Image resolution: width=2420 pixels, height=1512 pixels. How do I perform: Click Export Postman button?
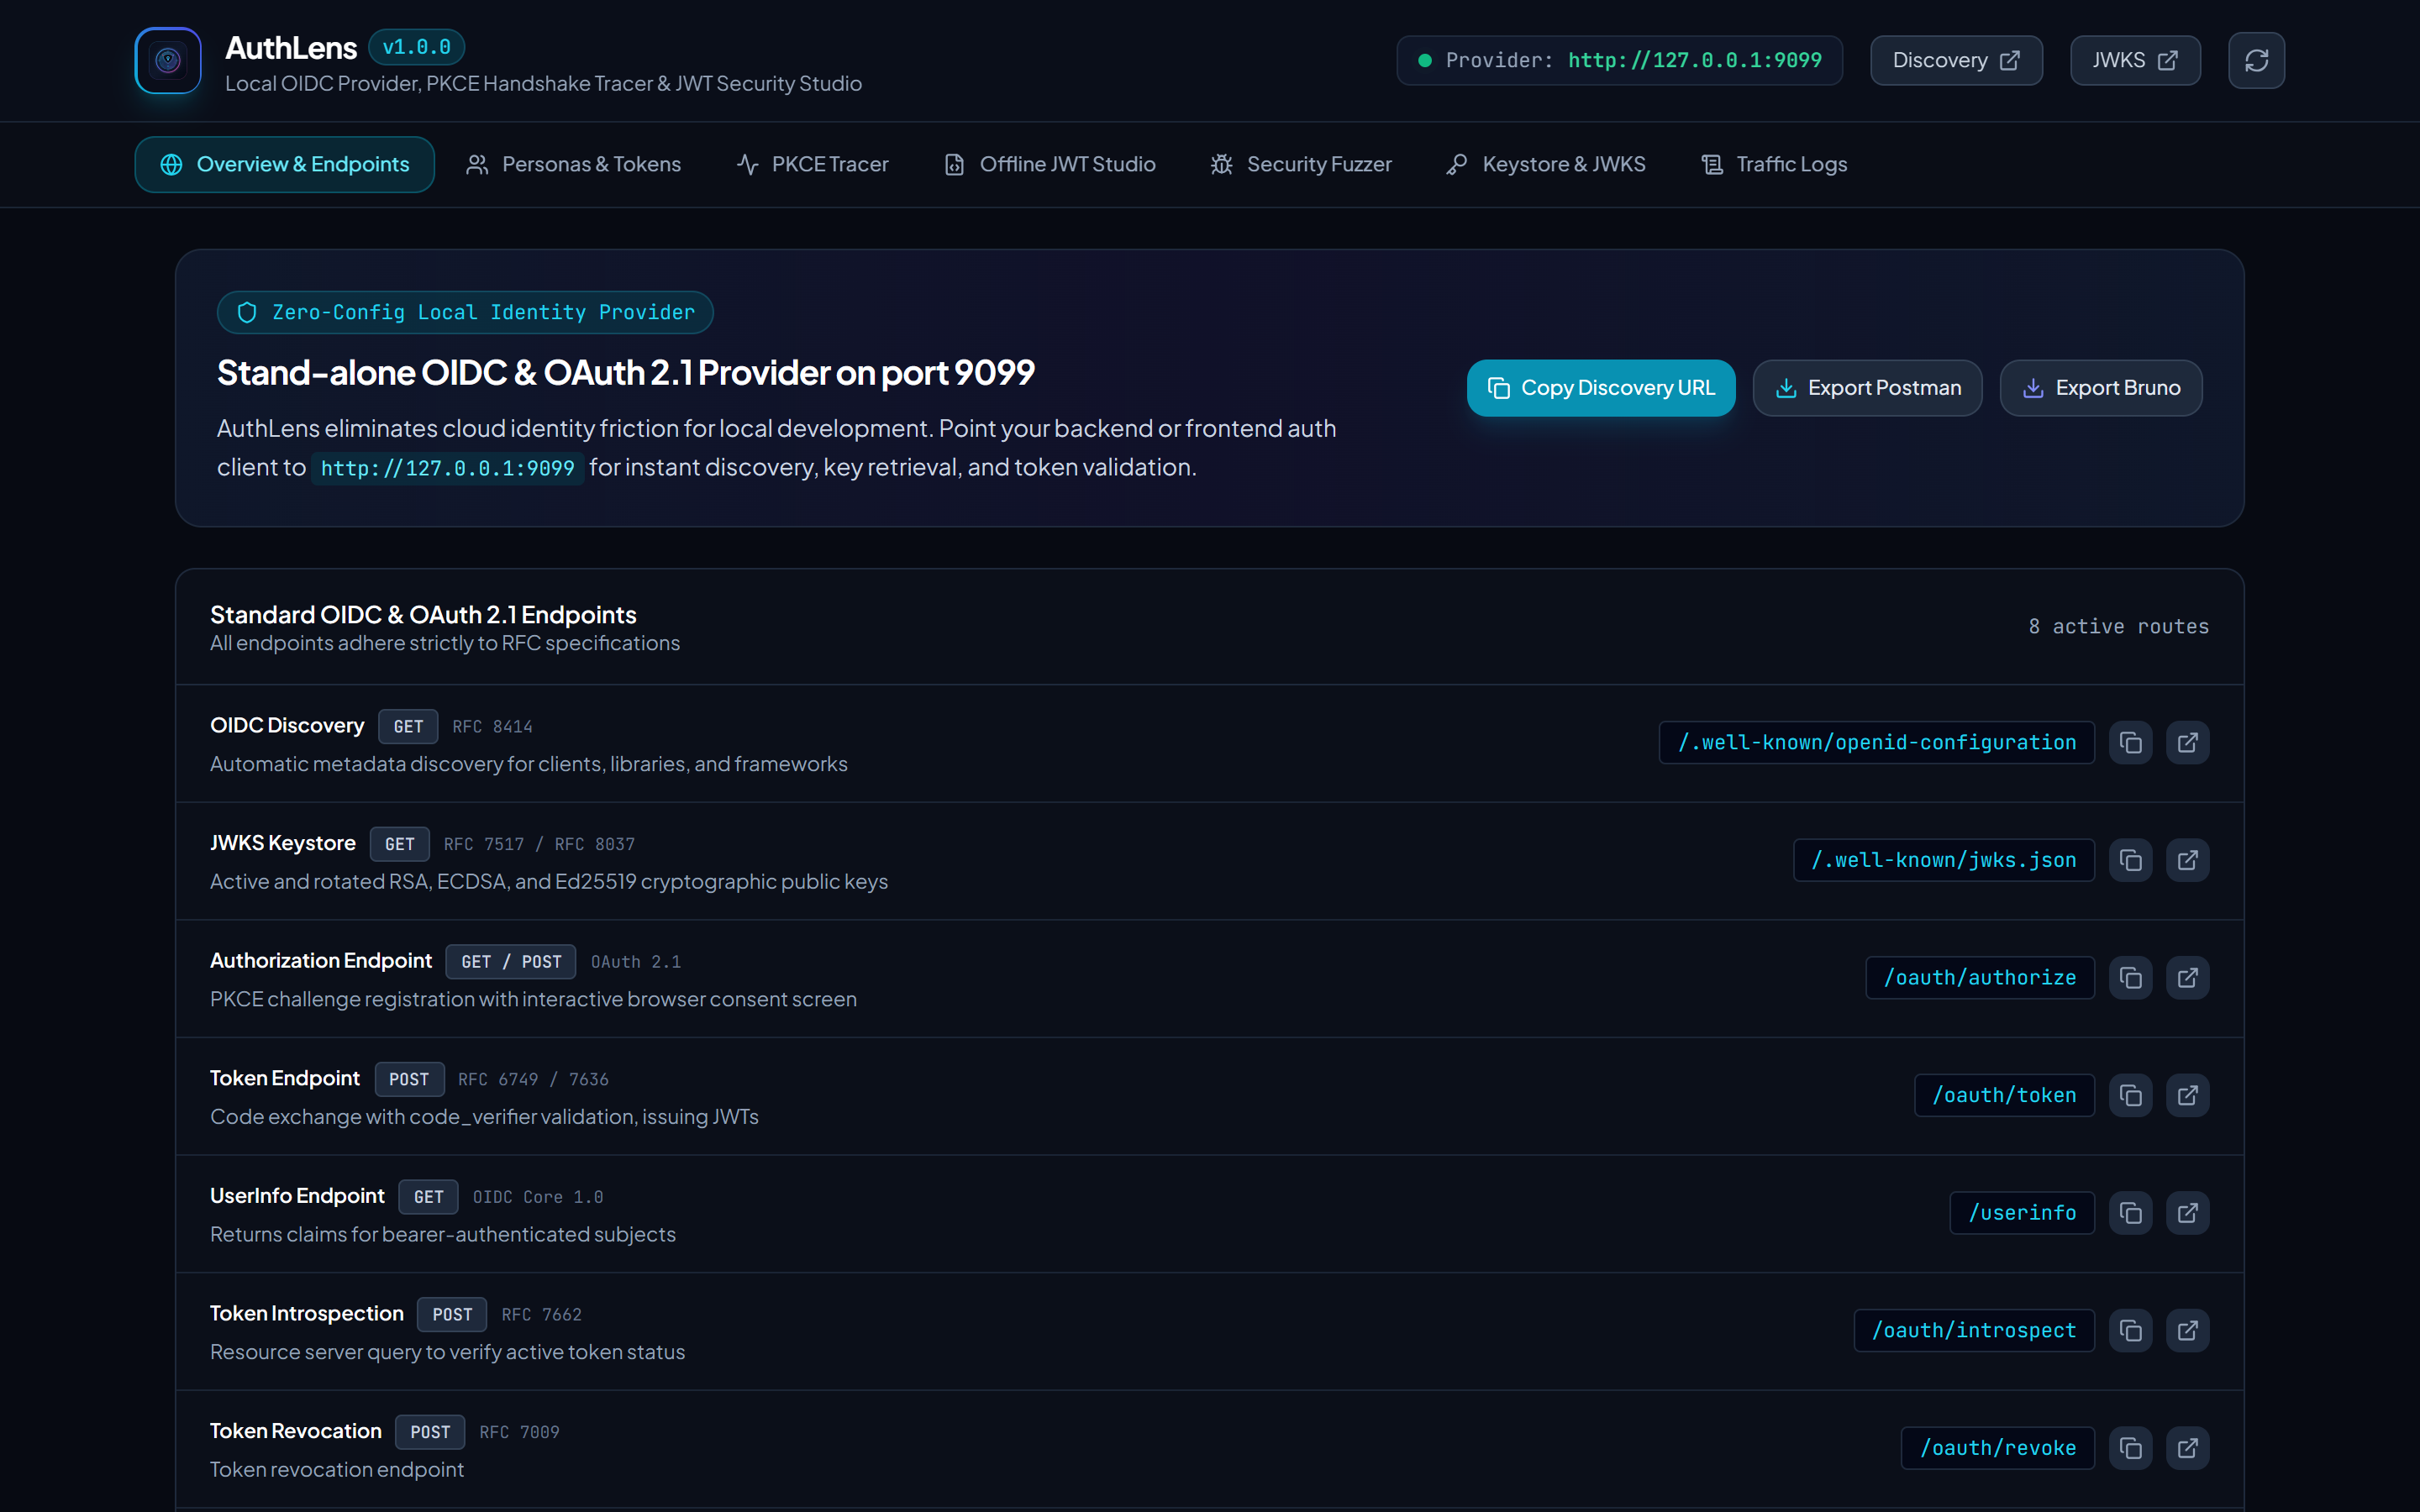coord(1867,388)
